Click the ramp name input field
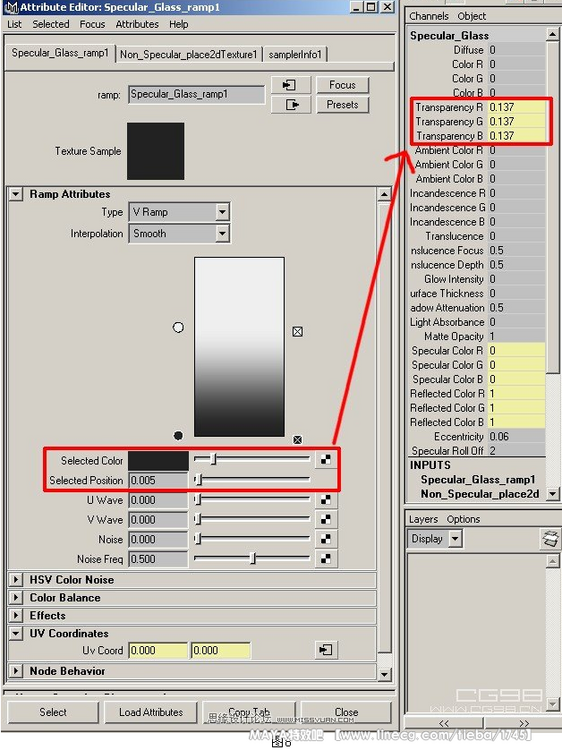Viewport: 562px width, 750px height. pyautogui.click(x=197, y=94)
